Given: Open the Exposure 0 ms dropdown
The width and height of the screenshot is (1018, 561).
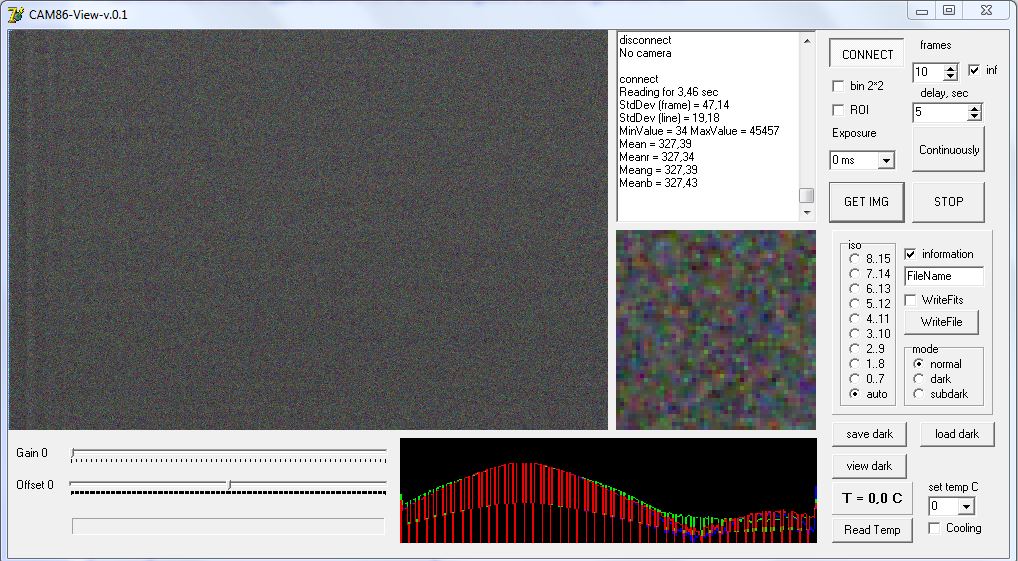Looking at the screenshot, I should (x=886, y=160).
